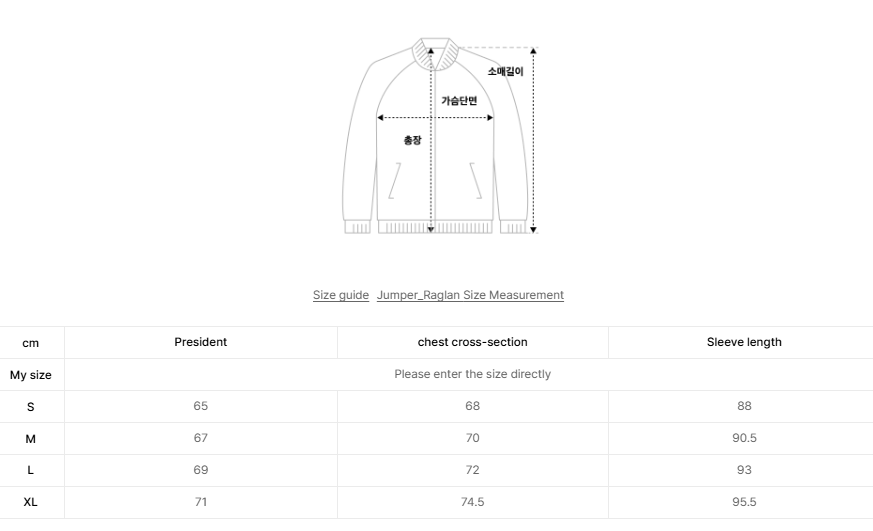Screen dimensions: 873x531
Task: Select the XL size row label
Action: [31, 502]
